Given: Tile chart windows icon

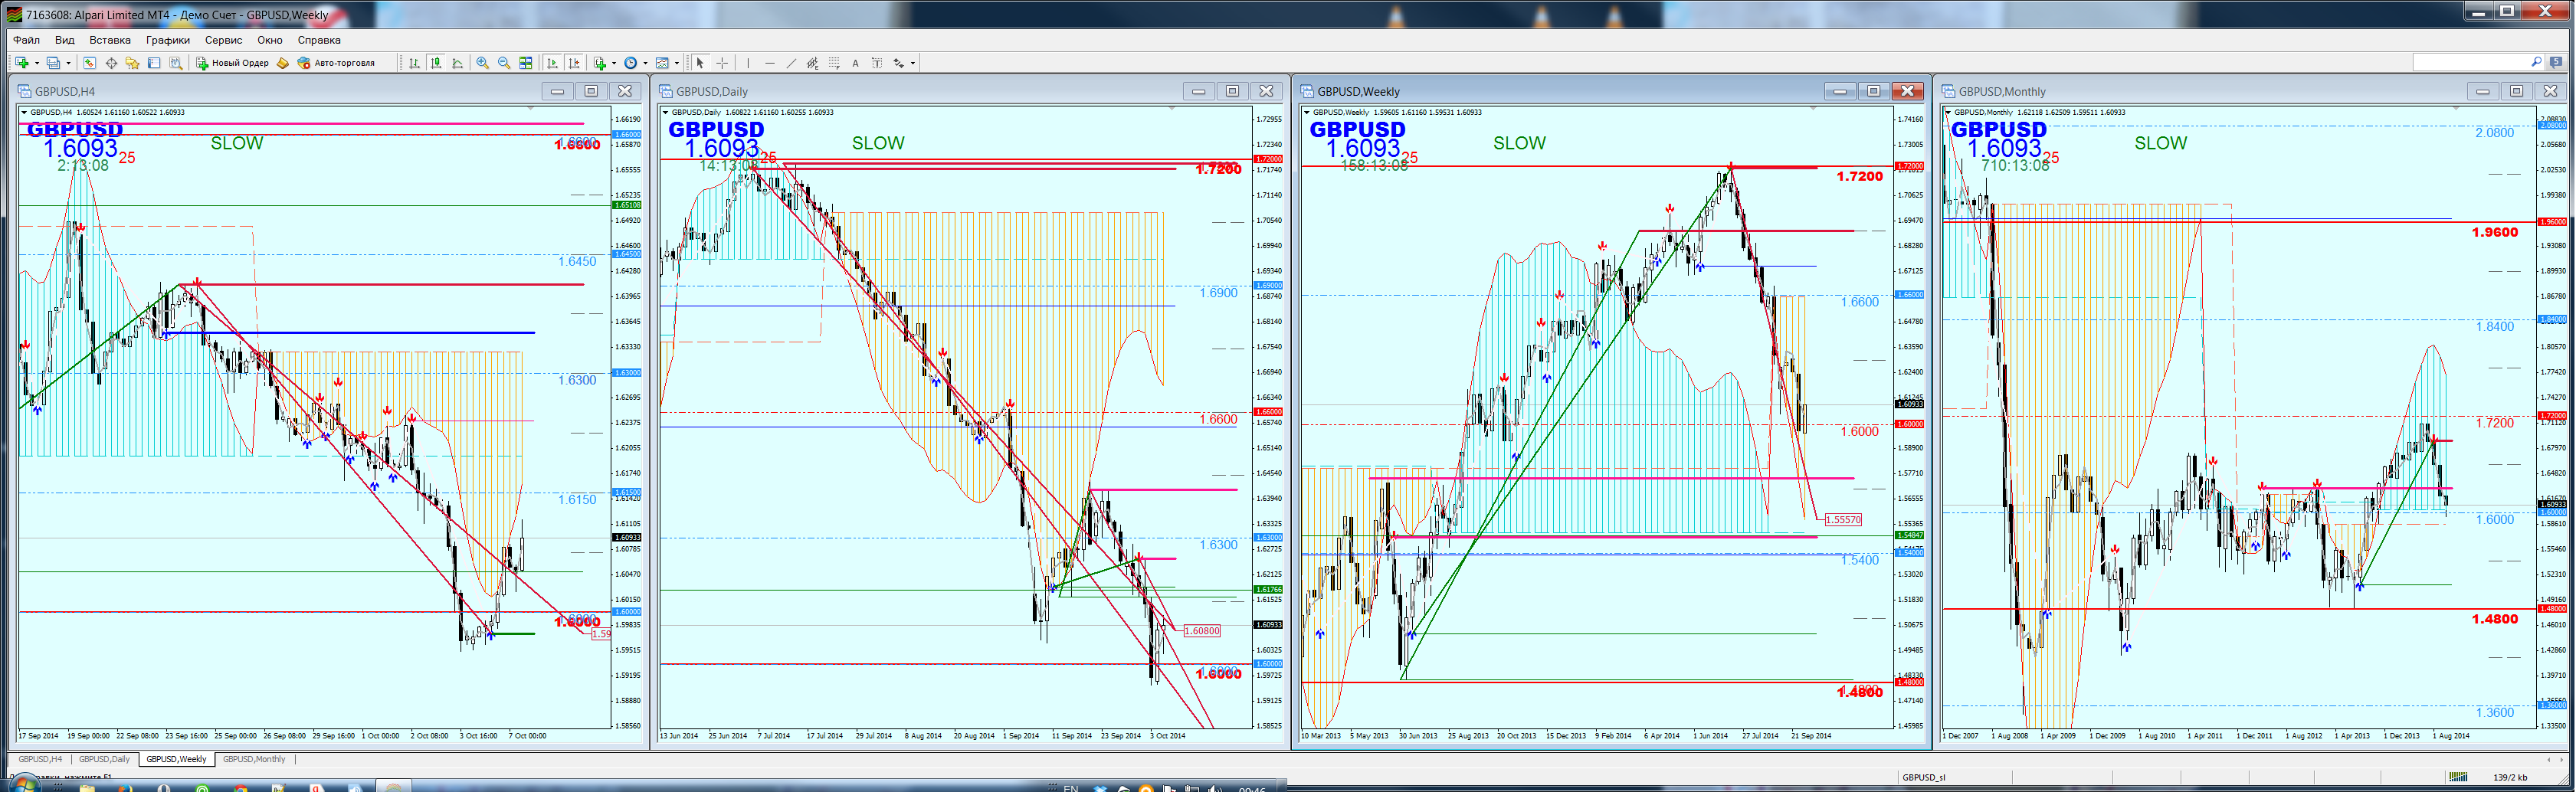Looking at the screenshot, I should (526, 63).
